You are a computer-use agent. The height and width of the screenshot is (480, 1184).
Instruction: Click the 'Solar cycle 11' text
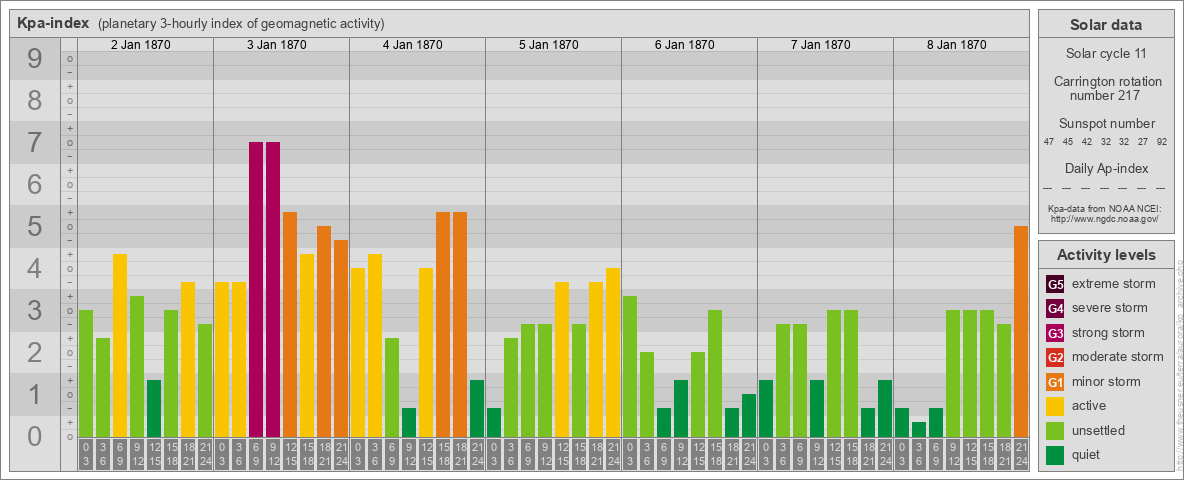click(1106, 54)
